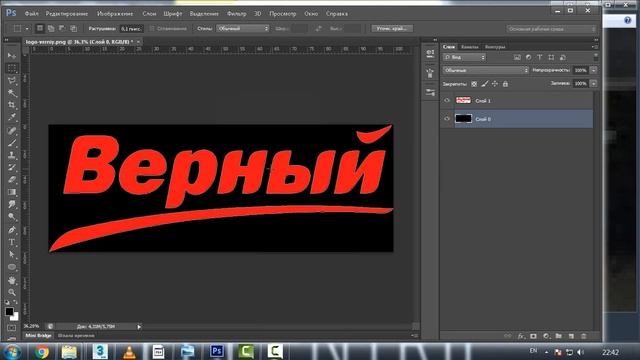Add layer style fx icon
The width and height of the screenshot is (640, 360).
click(x=521, y=336)
